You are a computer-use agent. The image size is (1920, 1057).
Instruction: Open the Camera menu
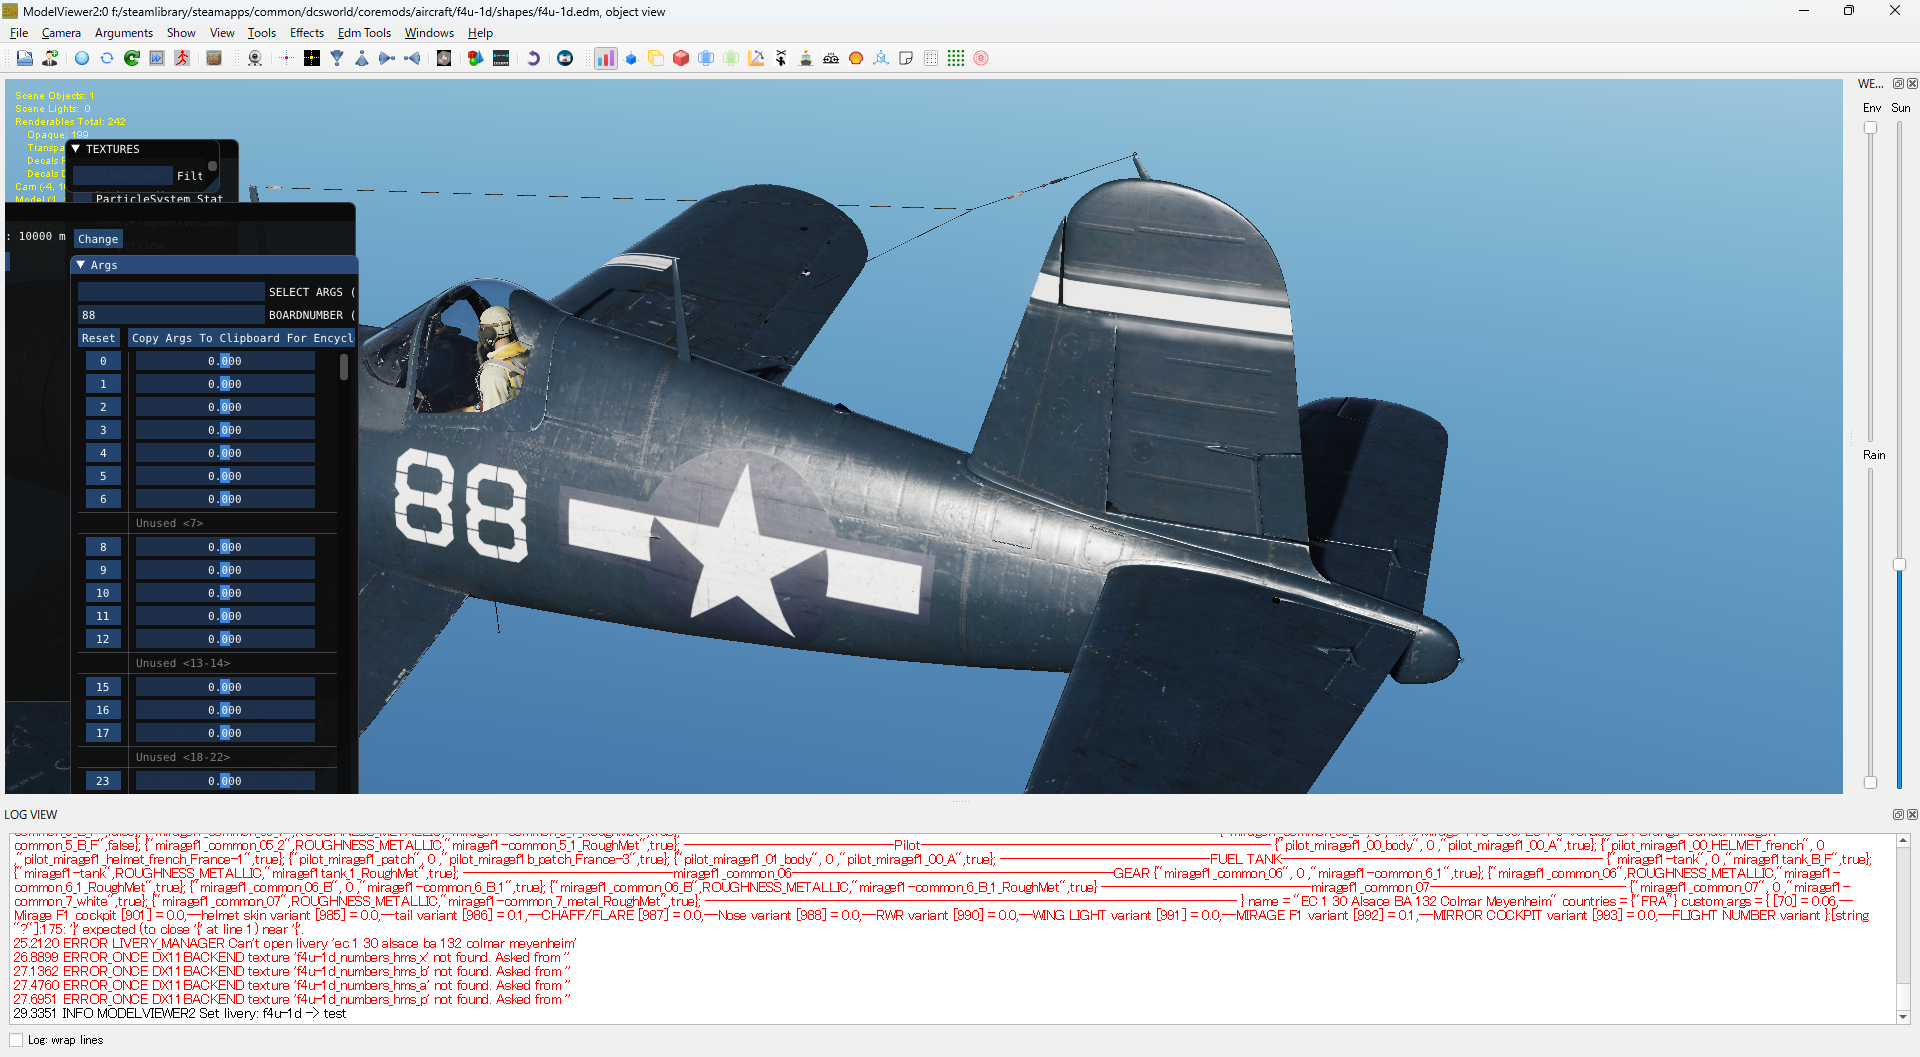tap(61, 33)
